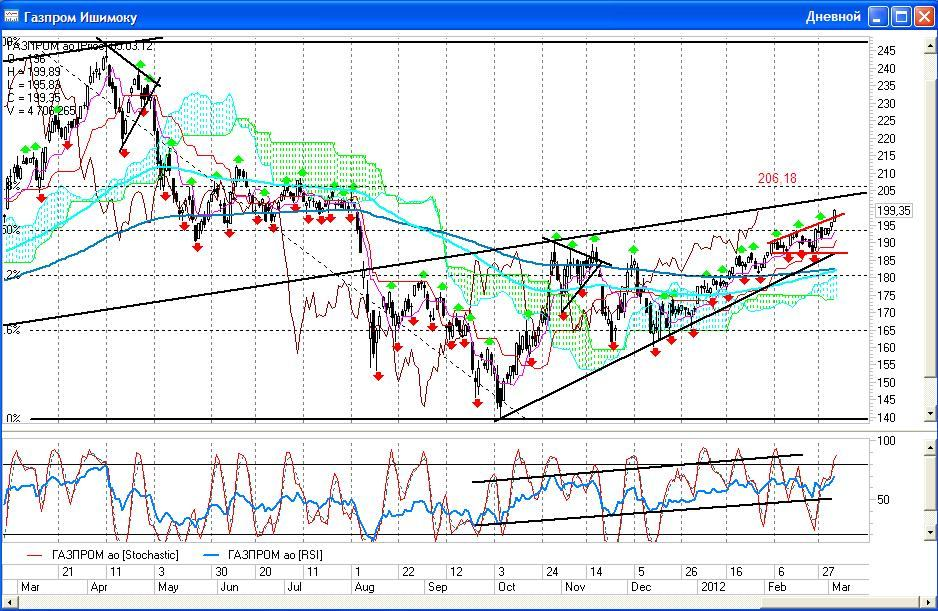
Task: Minimize the Газпром Ишимоку chart window
Action: [878, 17]
